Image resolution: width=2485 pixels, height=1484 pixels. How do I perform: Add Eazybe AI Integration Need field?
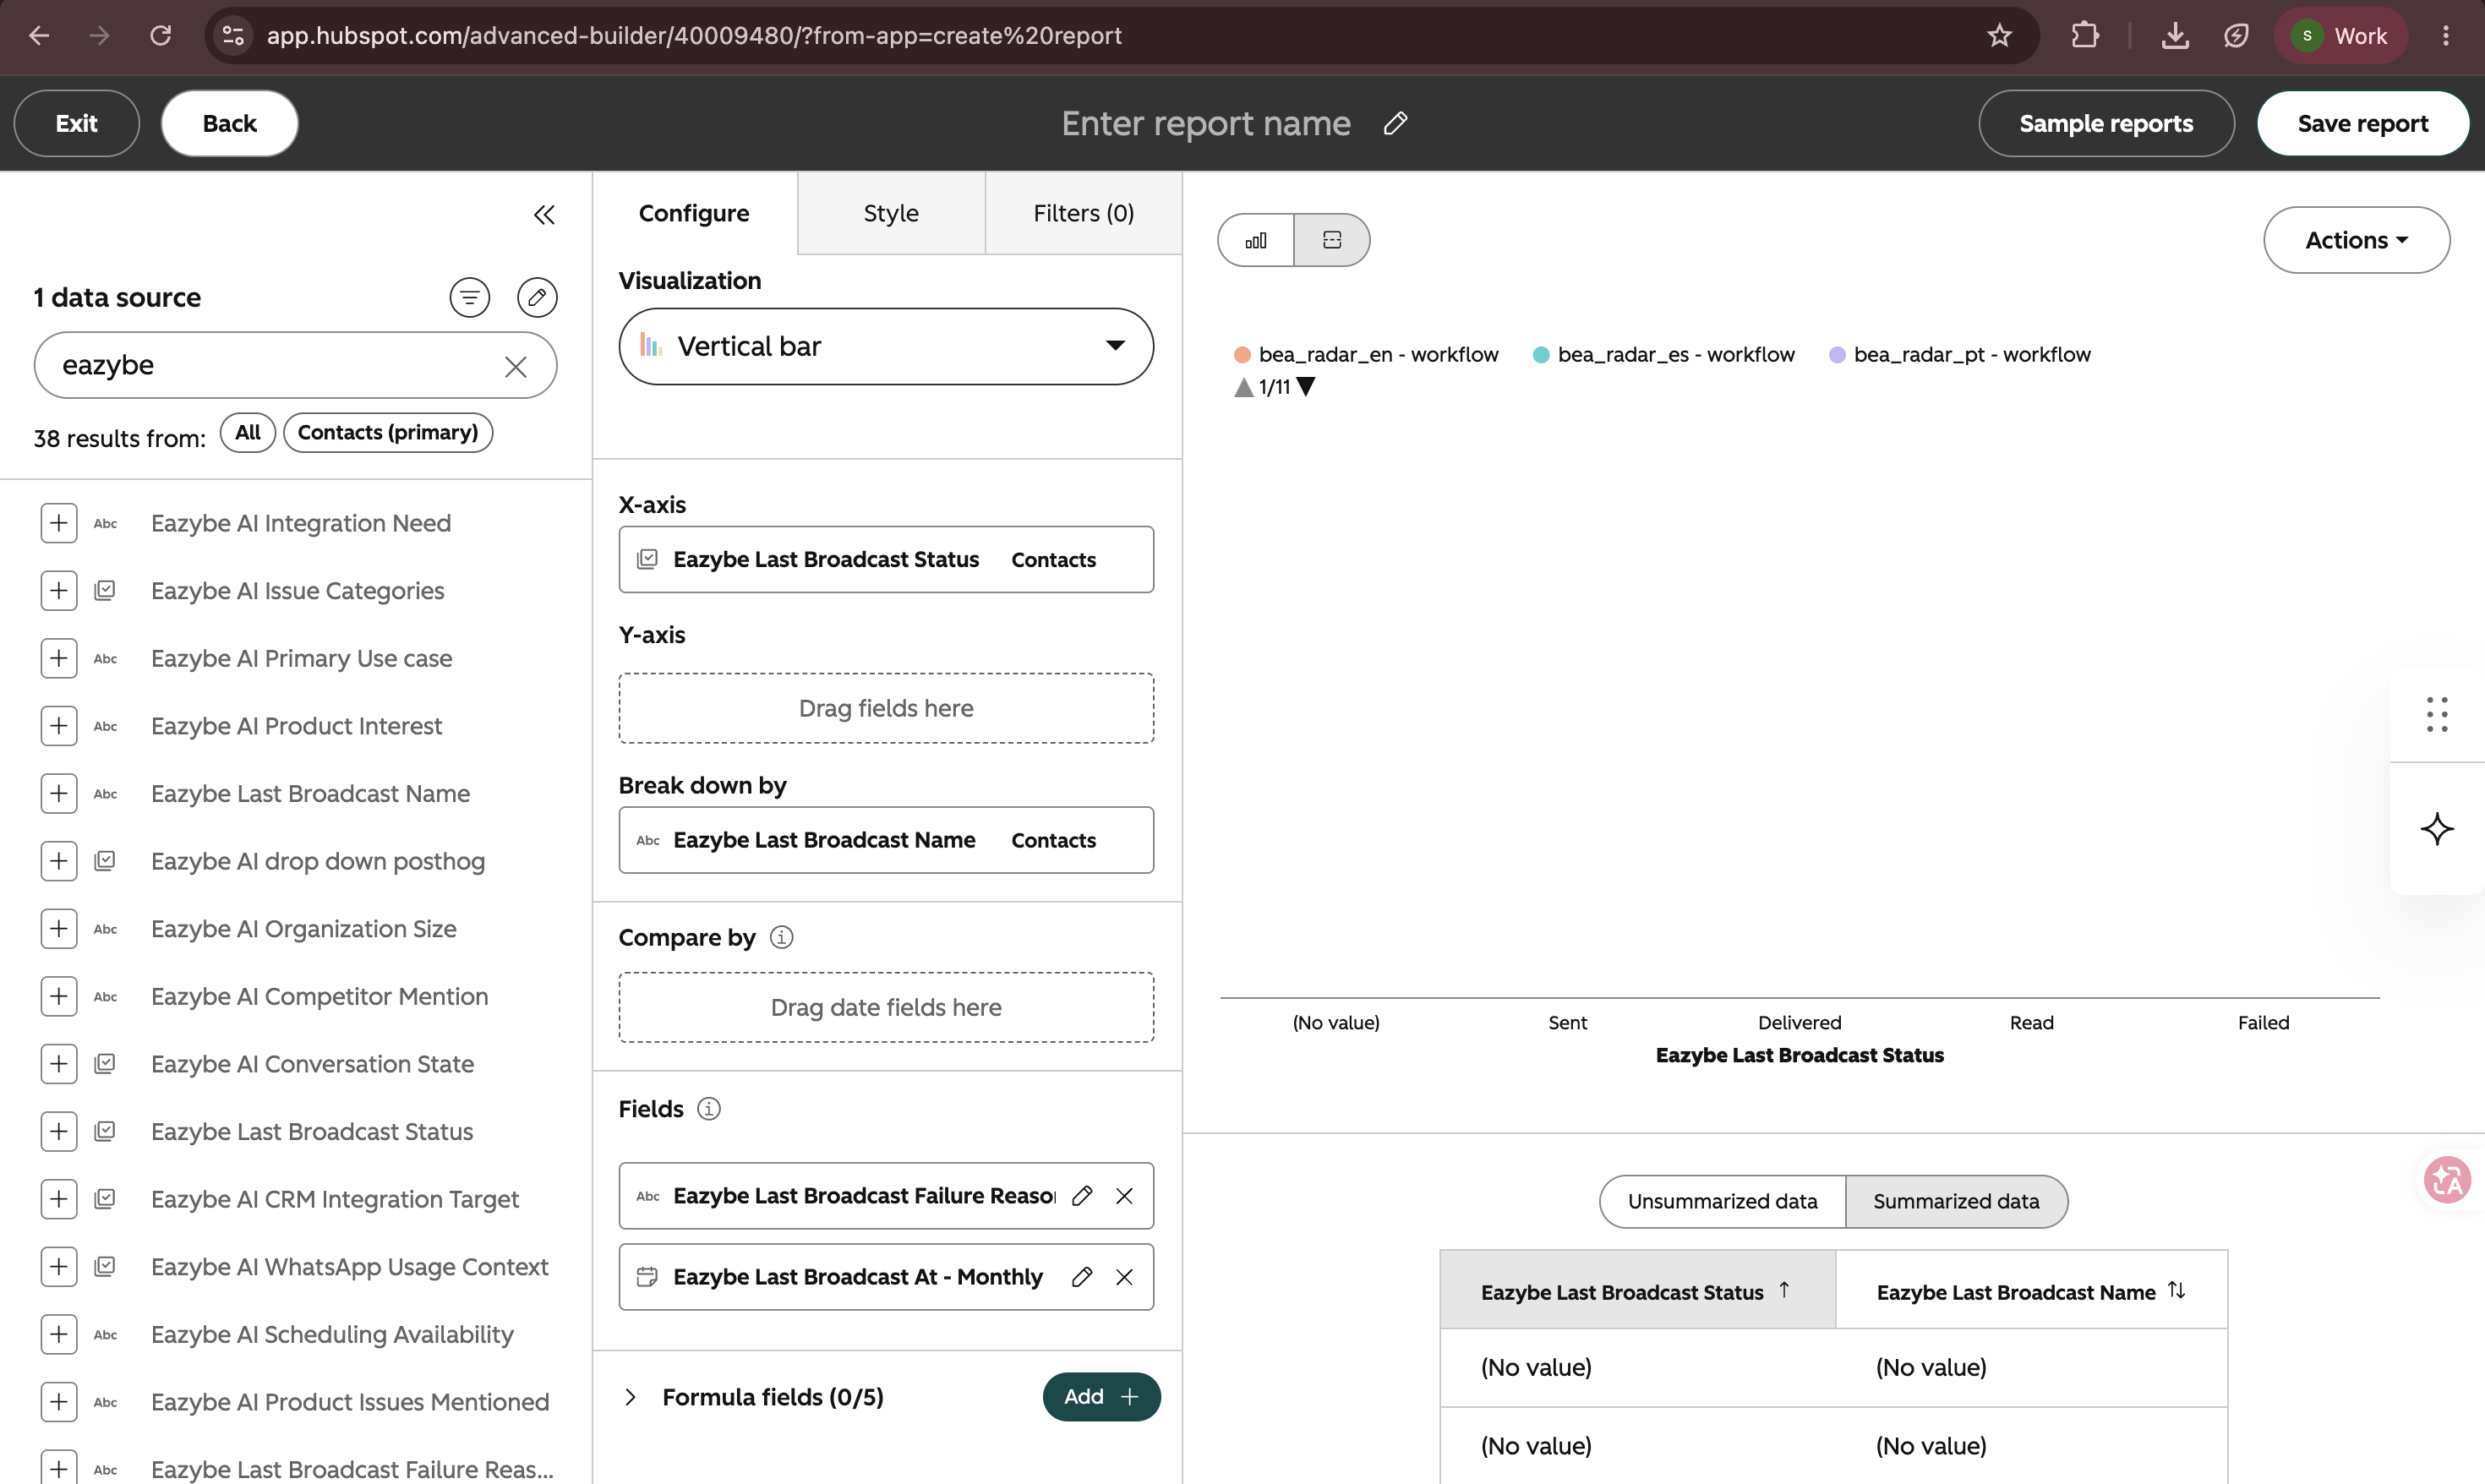pos(59,523)
